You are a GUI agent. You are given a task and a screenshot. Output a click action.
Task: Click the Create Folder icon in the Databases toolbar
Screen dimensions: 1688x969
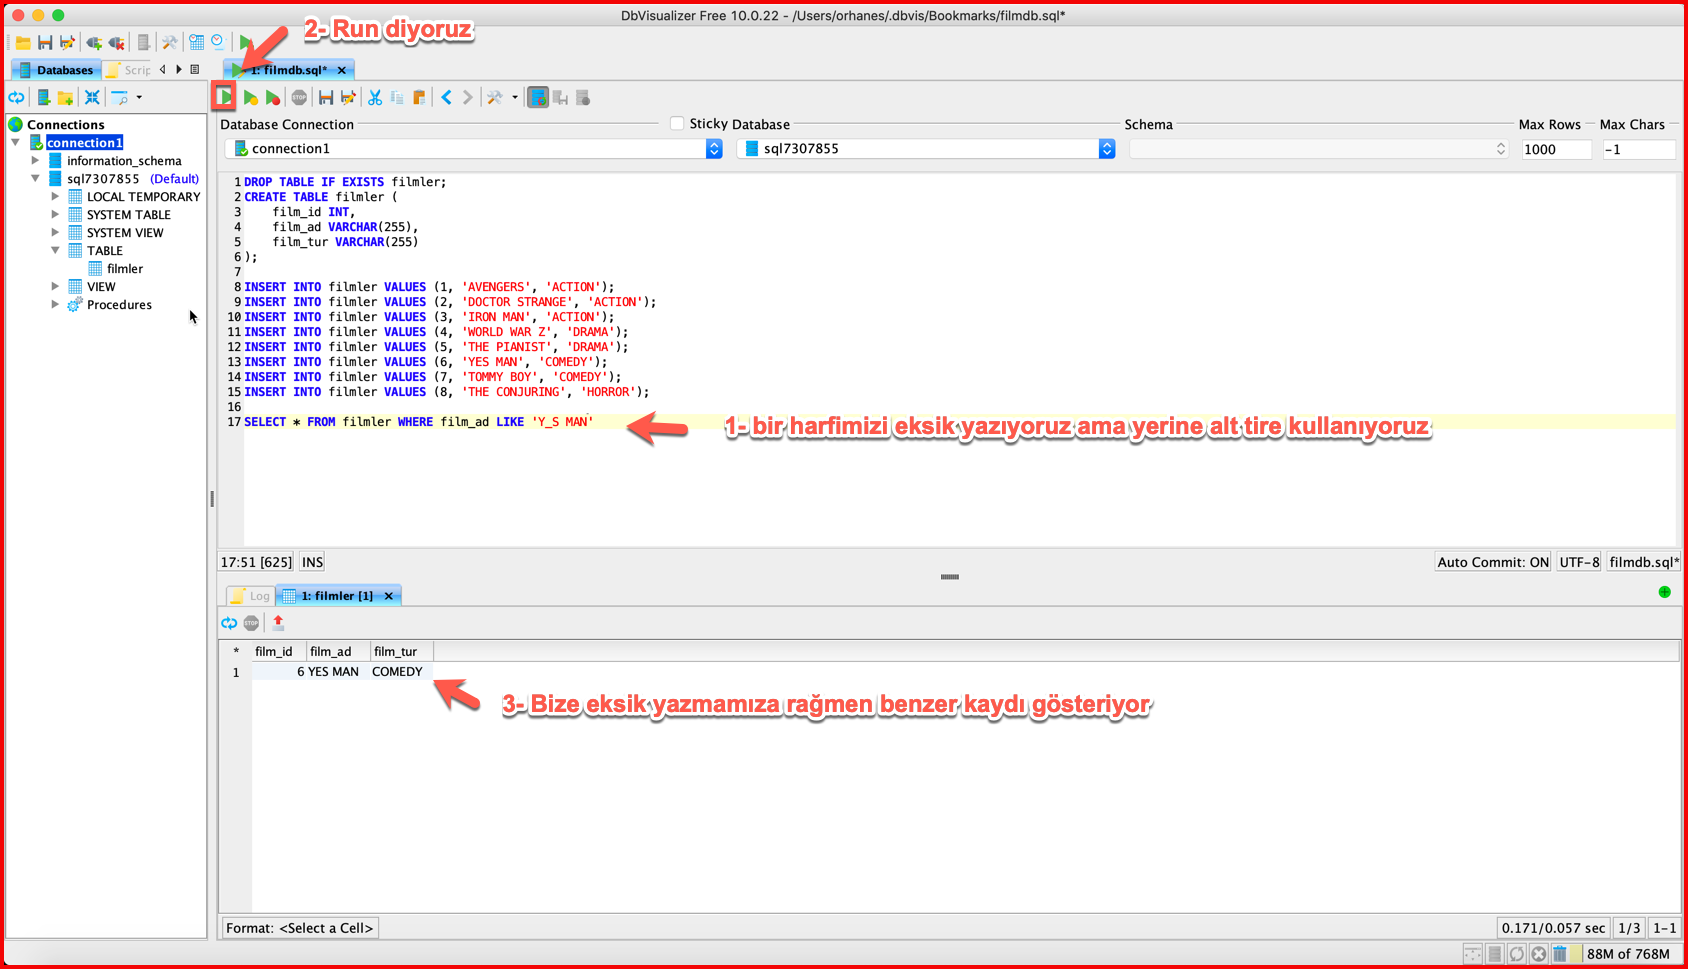pyautogui.click(x=65, y=97)
